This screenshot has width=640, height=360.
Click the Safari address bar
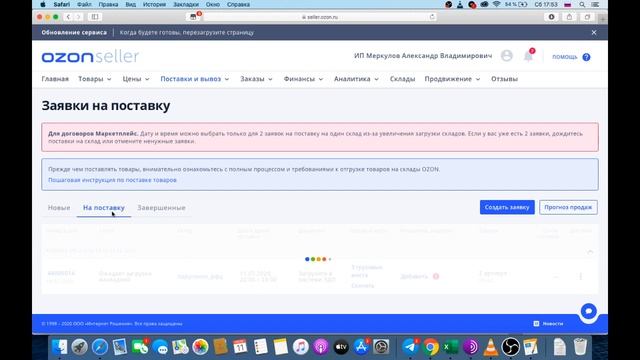click(x=320, y=17)
